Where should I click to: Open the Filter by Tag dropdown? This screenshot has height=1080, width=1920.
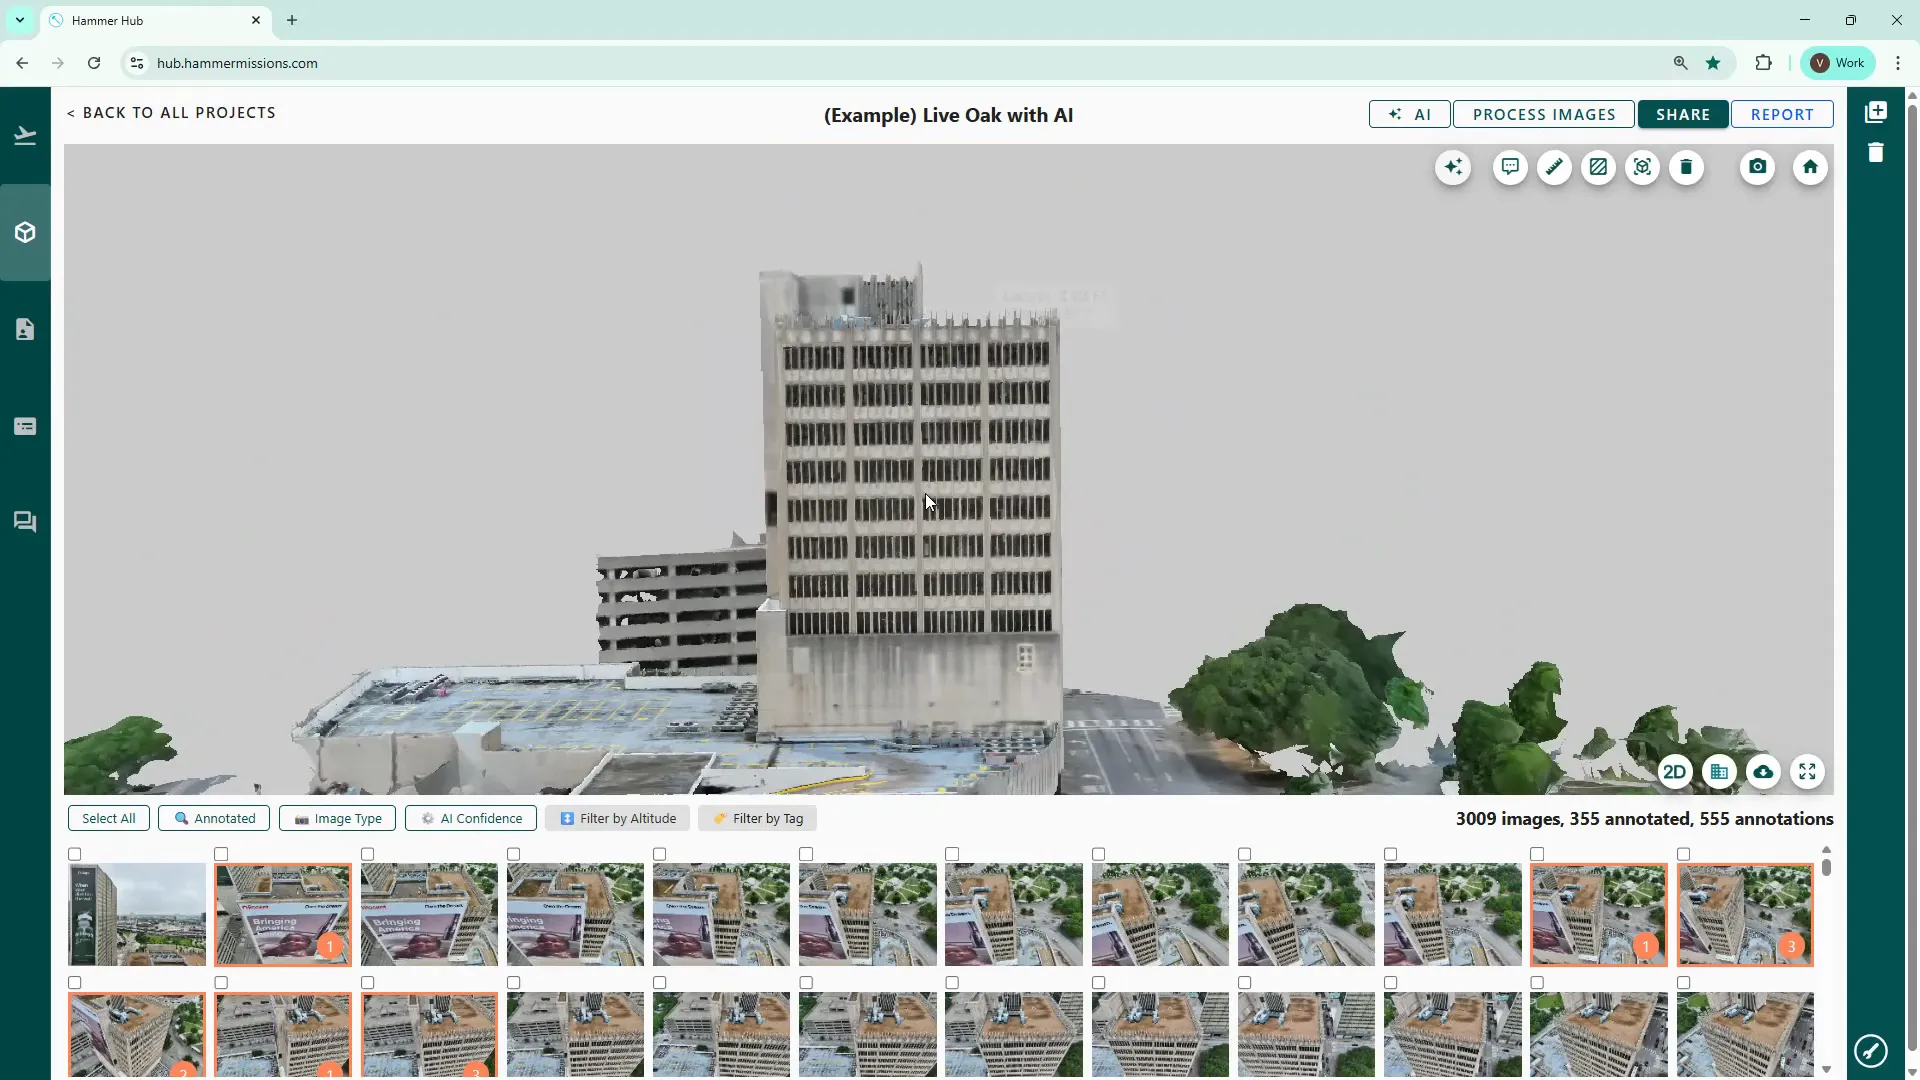click(x=757, y=818)
